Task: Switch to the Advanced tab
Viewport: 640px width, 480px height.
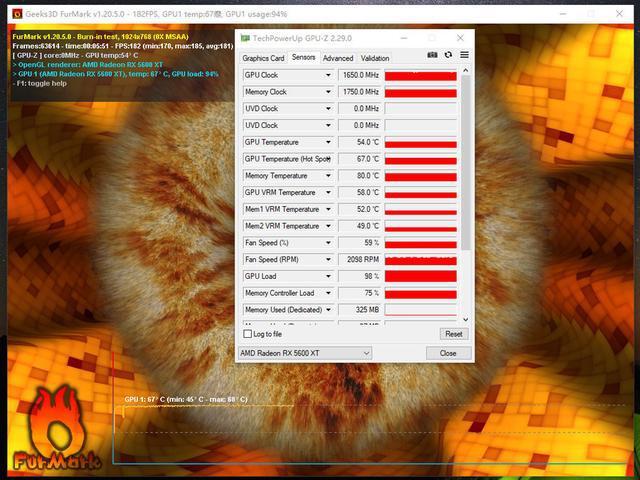Action: coord(338,58)
